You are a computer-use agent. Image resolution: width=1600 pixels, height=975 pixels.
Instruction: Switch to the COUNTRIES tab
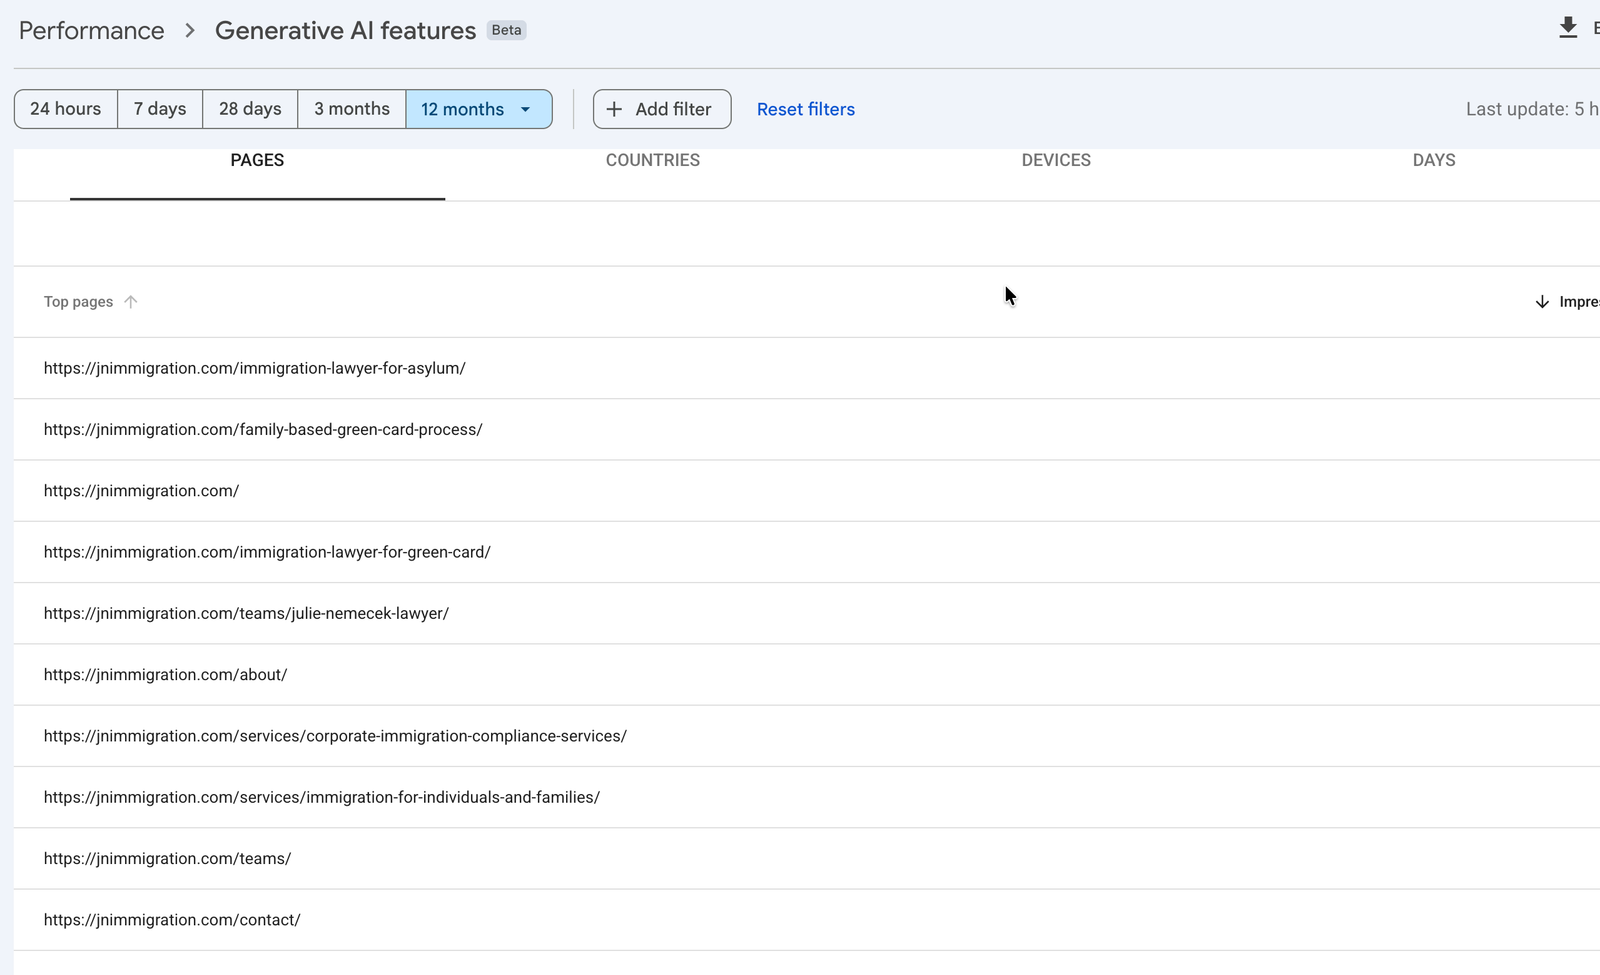click(653, 161)
